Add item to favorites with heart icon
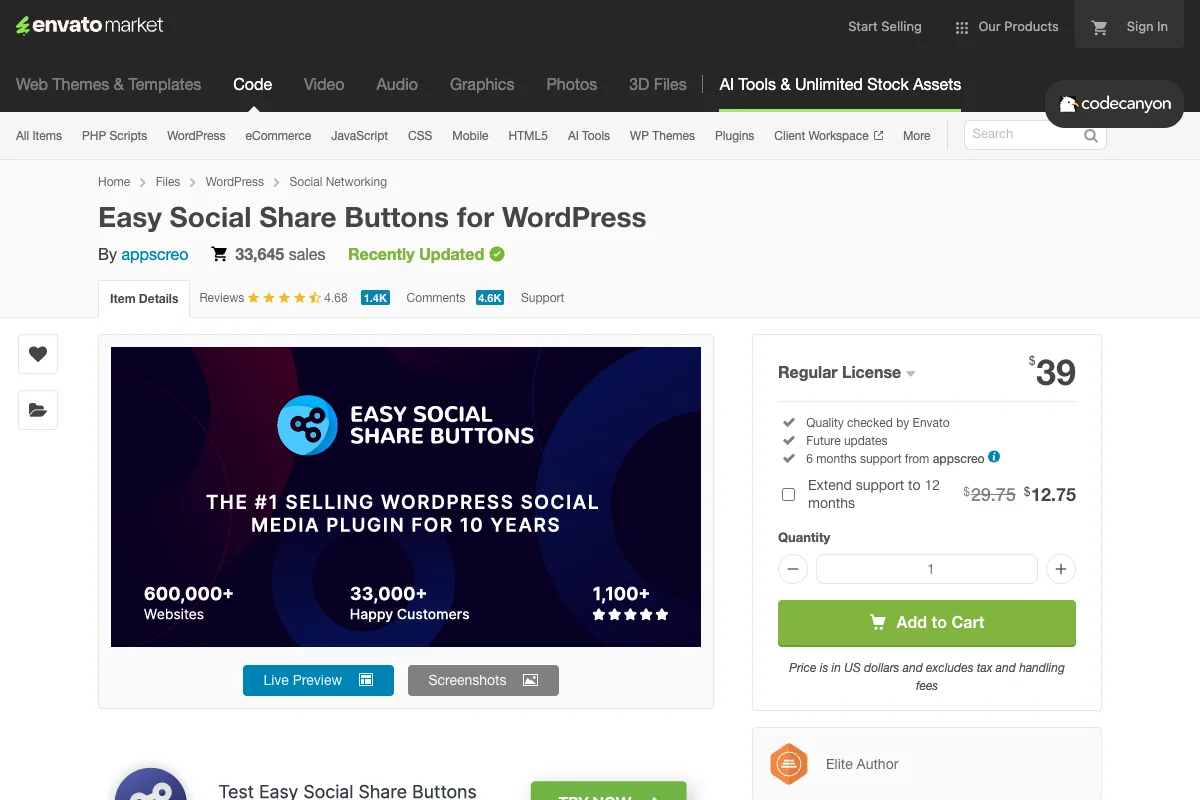The height and width of the screenshot is (800, 1200). tap(38, 354)
